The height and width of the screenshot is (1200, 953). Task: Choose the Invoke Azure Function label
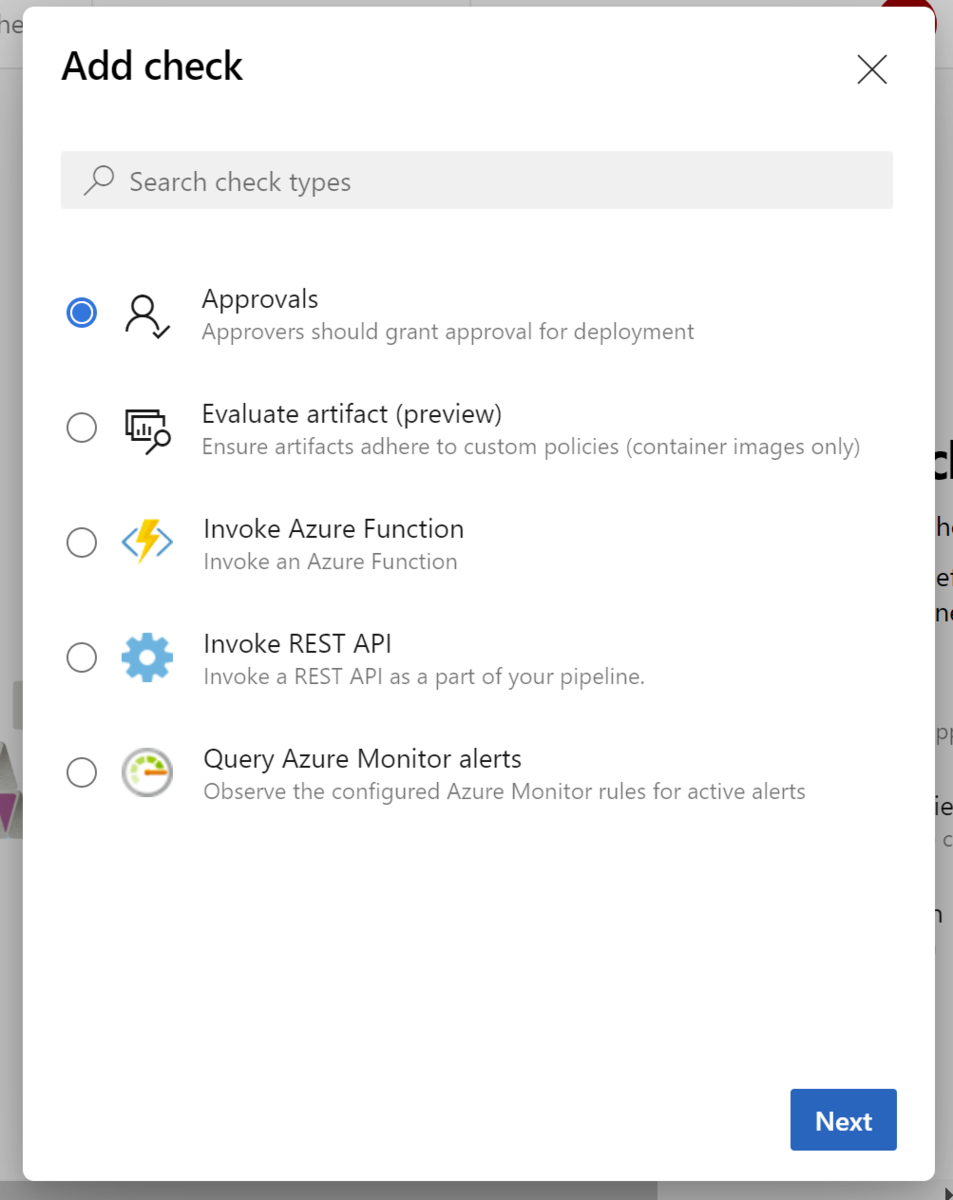(333, 529)
